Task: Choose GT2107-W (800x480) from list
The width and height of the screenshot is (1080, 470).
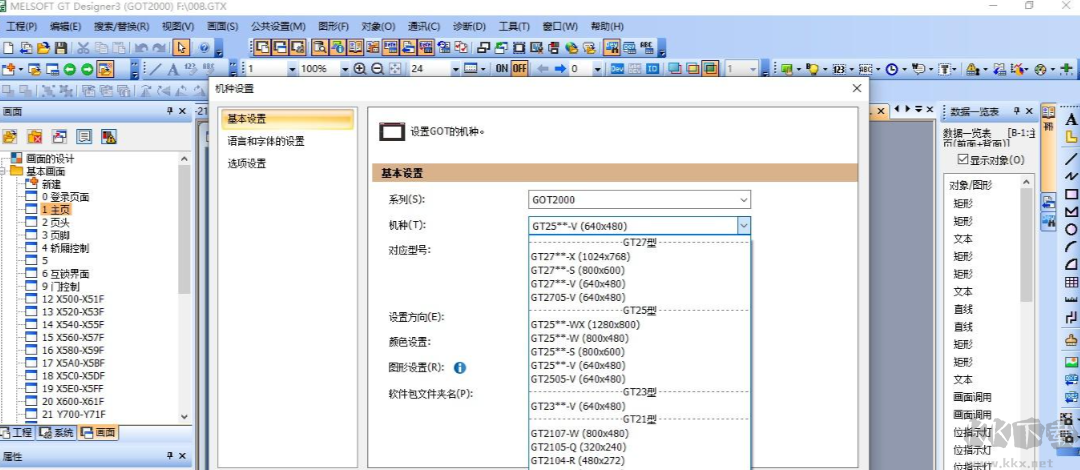Action: 579,433
